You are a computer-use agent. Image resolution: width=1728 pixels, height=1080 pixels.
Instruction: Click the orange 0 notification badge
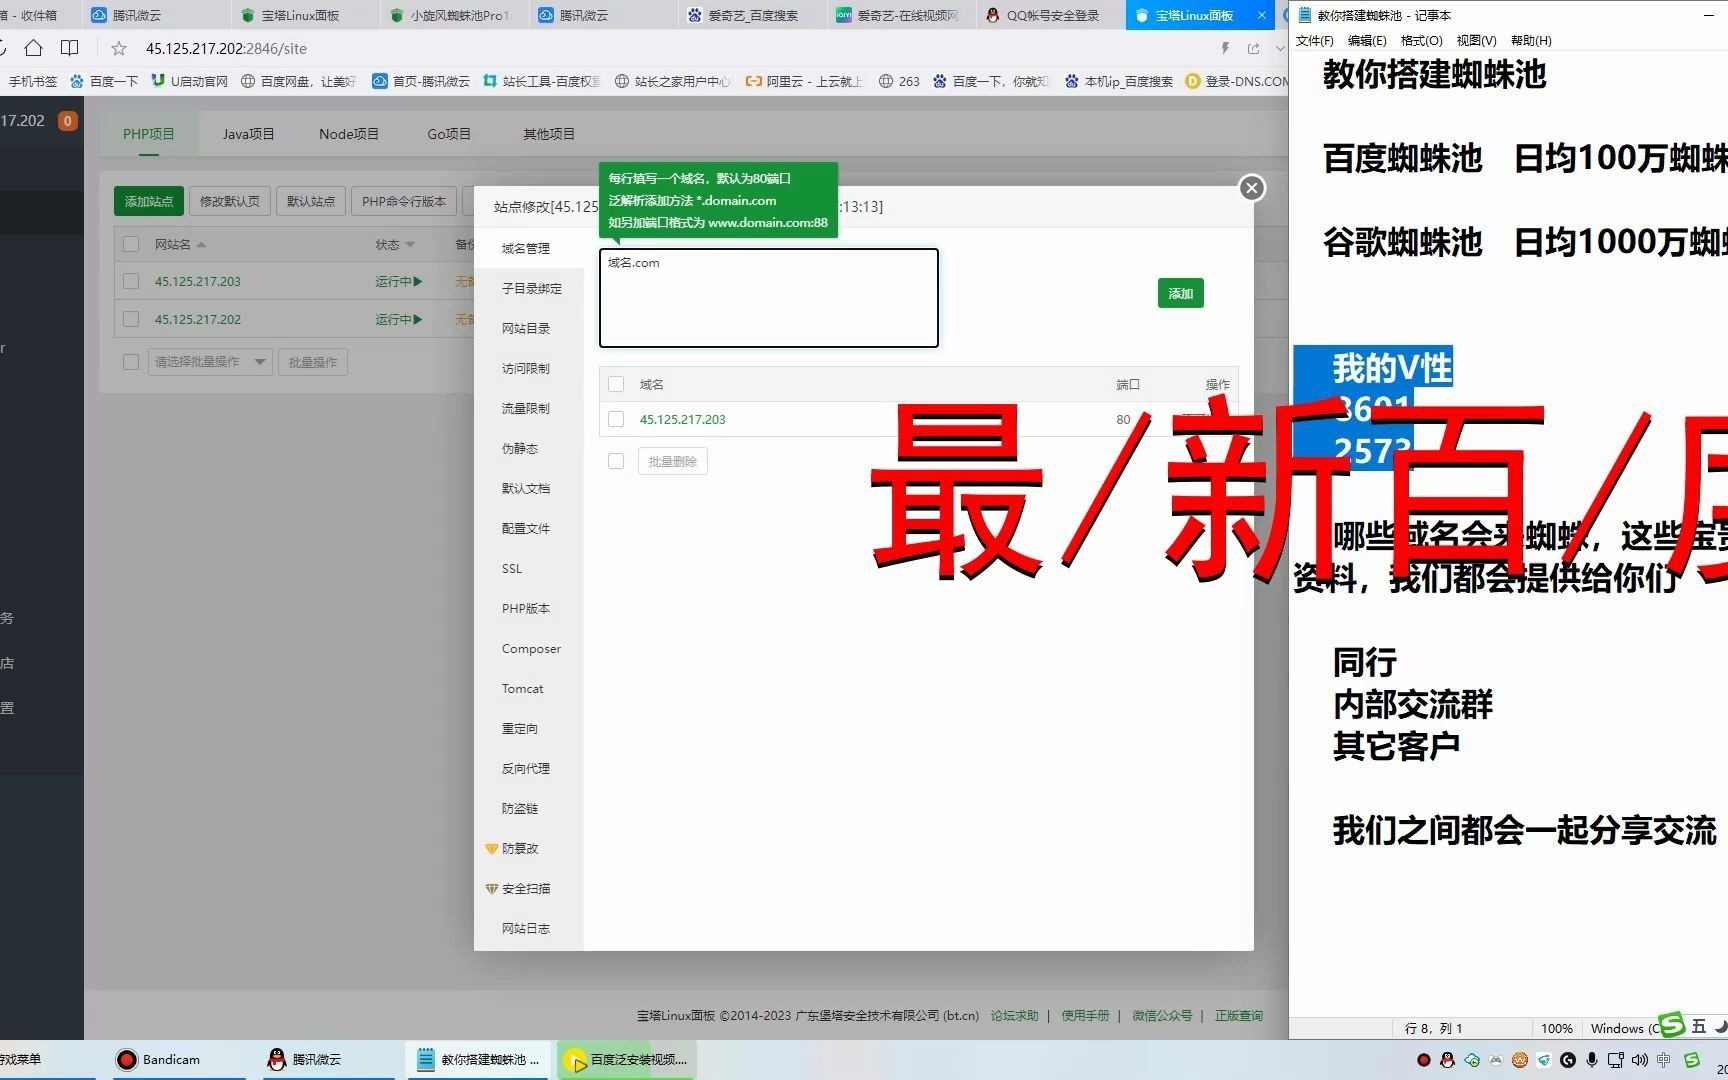(67, 121)
